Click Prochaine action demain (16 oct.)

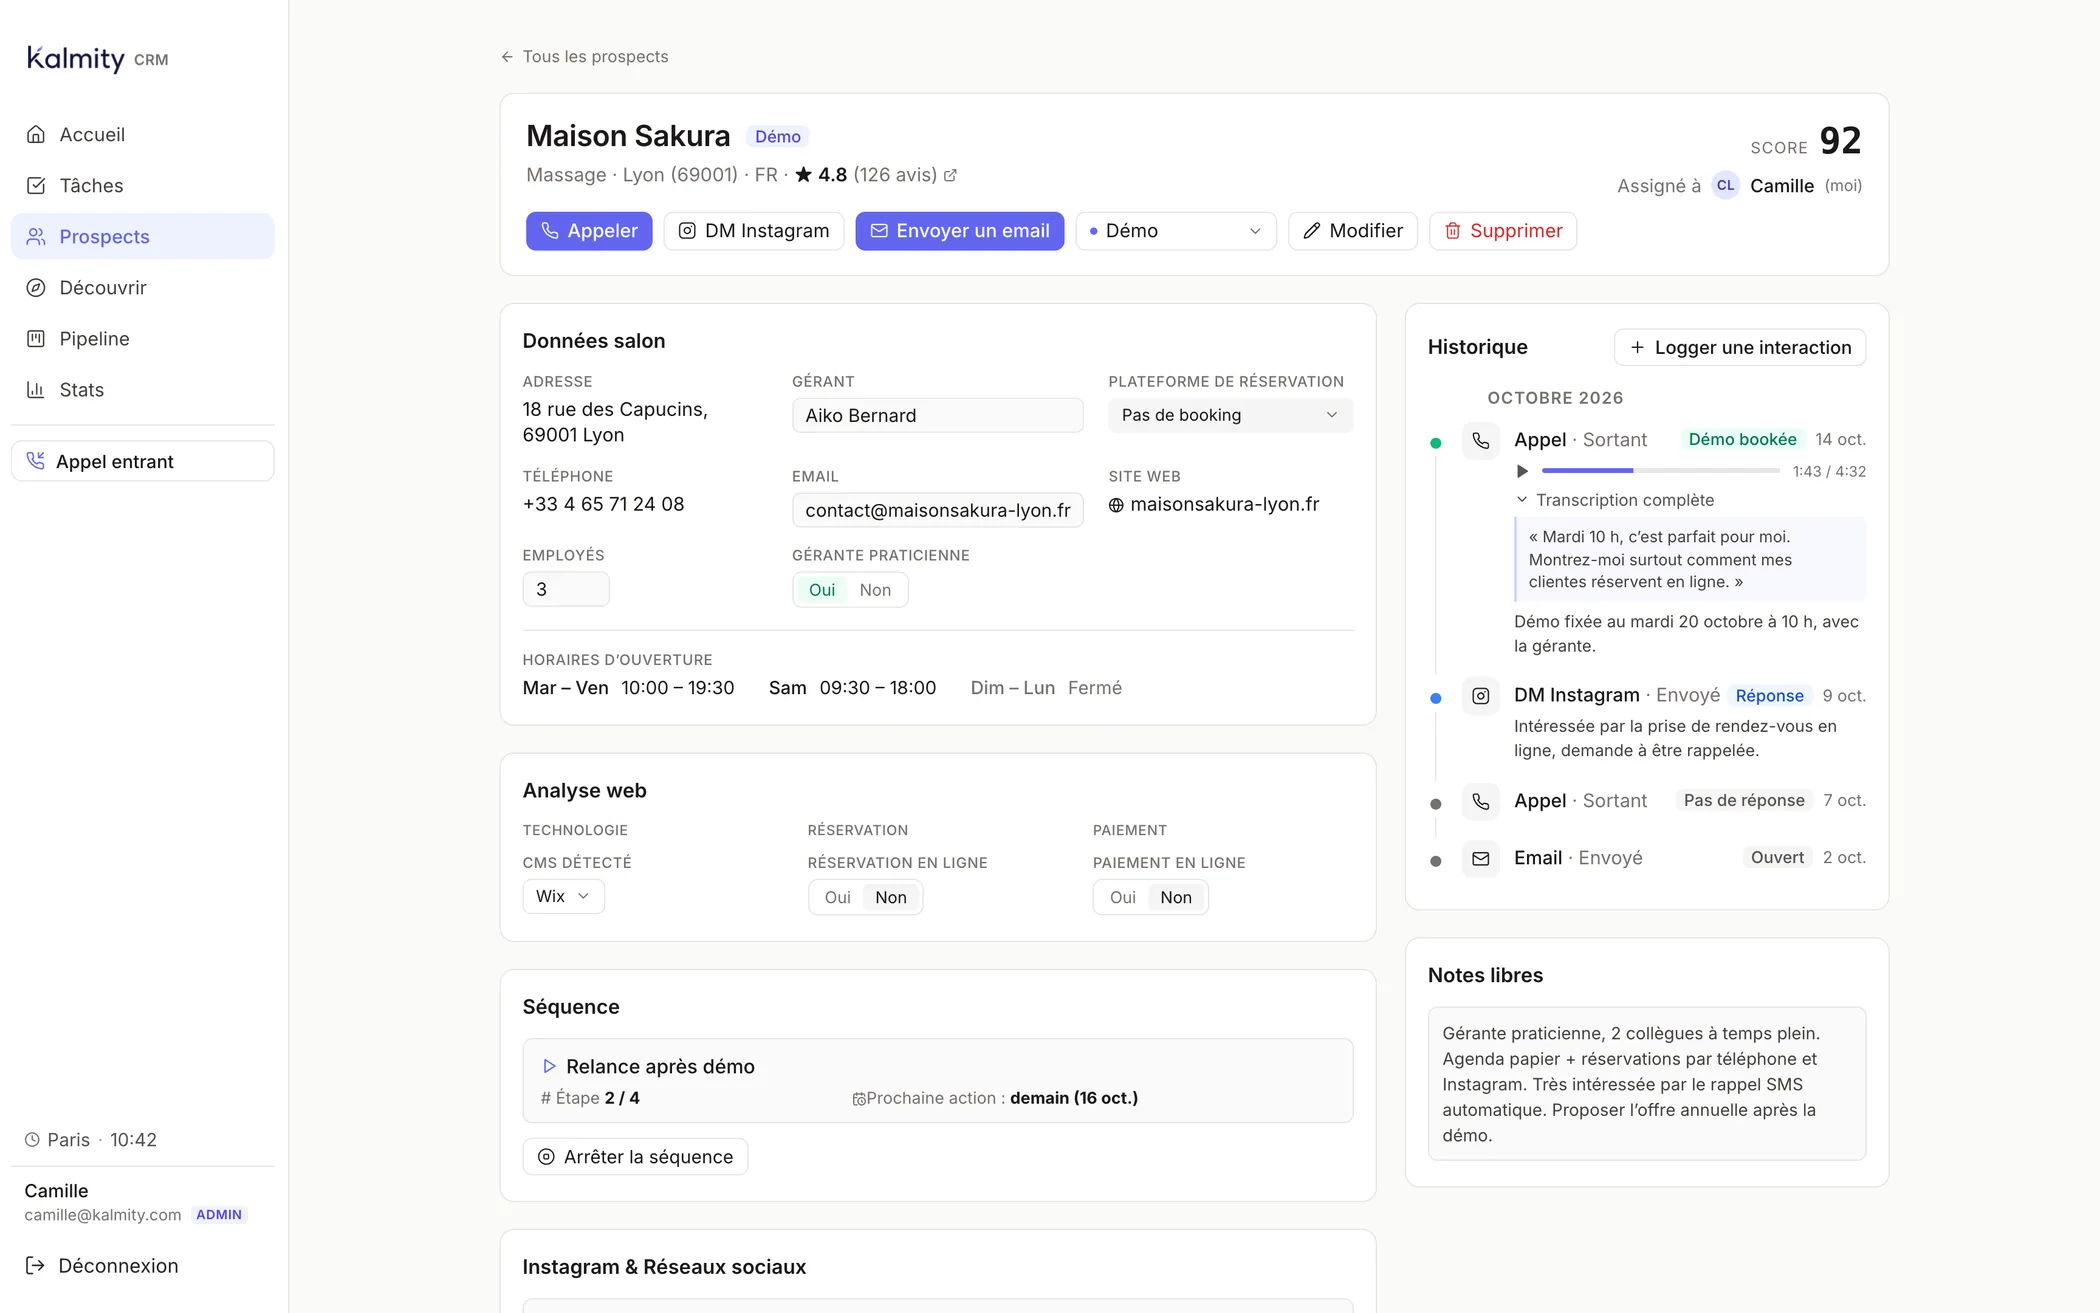pos(995,1098)
